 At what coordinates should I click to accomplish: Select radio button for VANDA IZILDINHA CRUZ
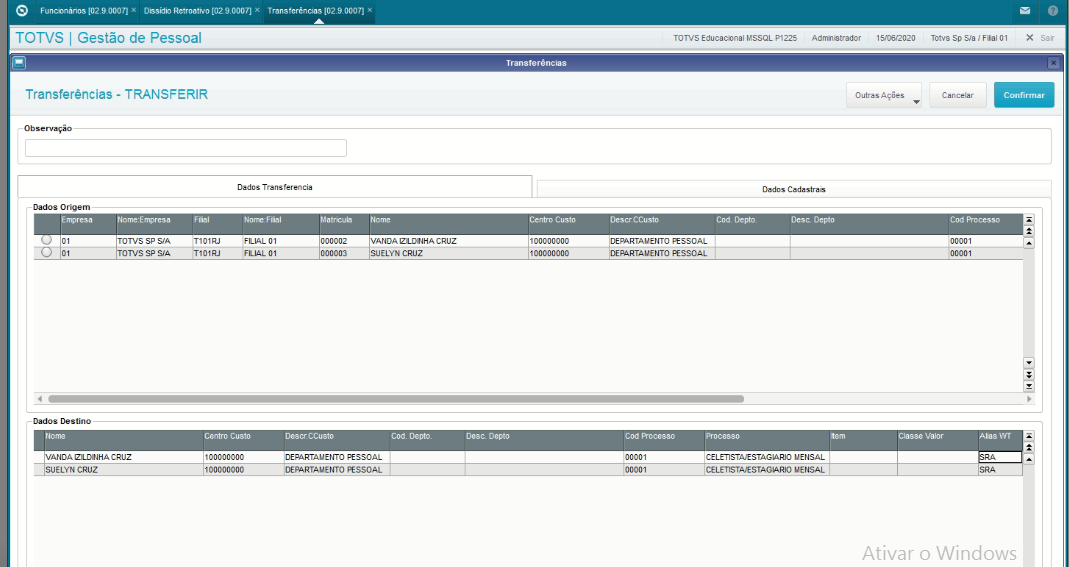pos(46,240)
